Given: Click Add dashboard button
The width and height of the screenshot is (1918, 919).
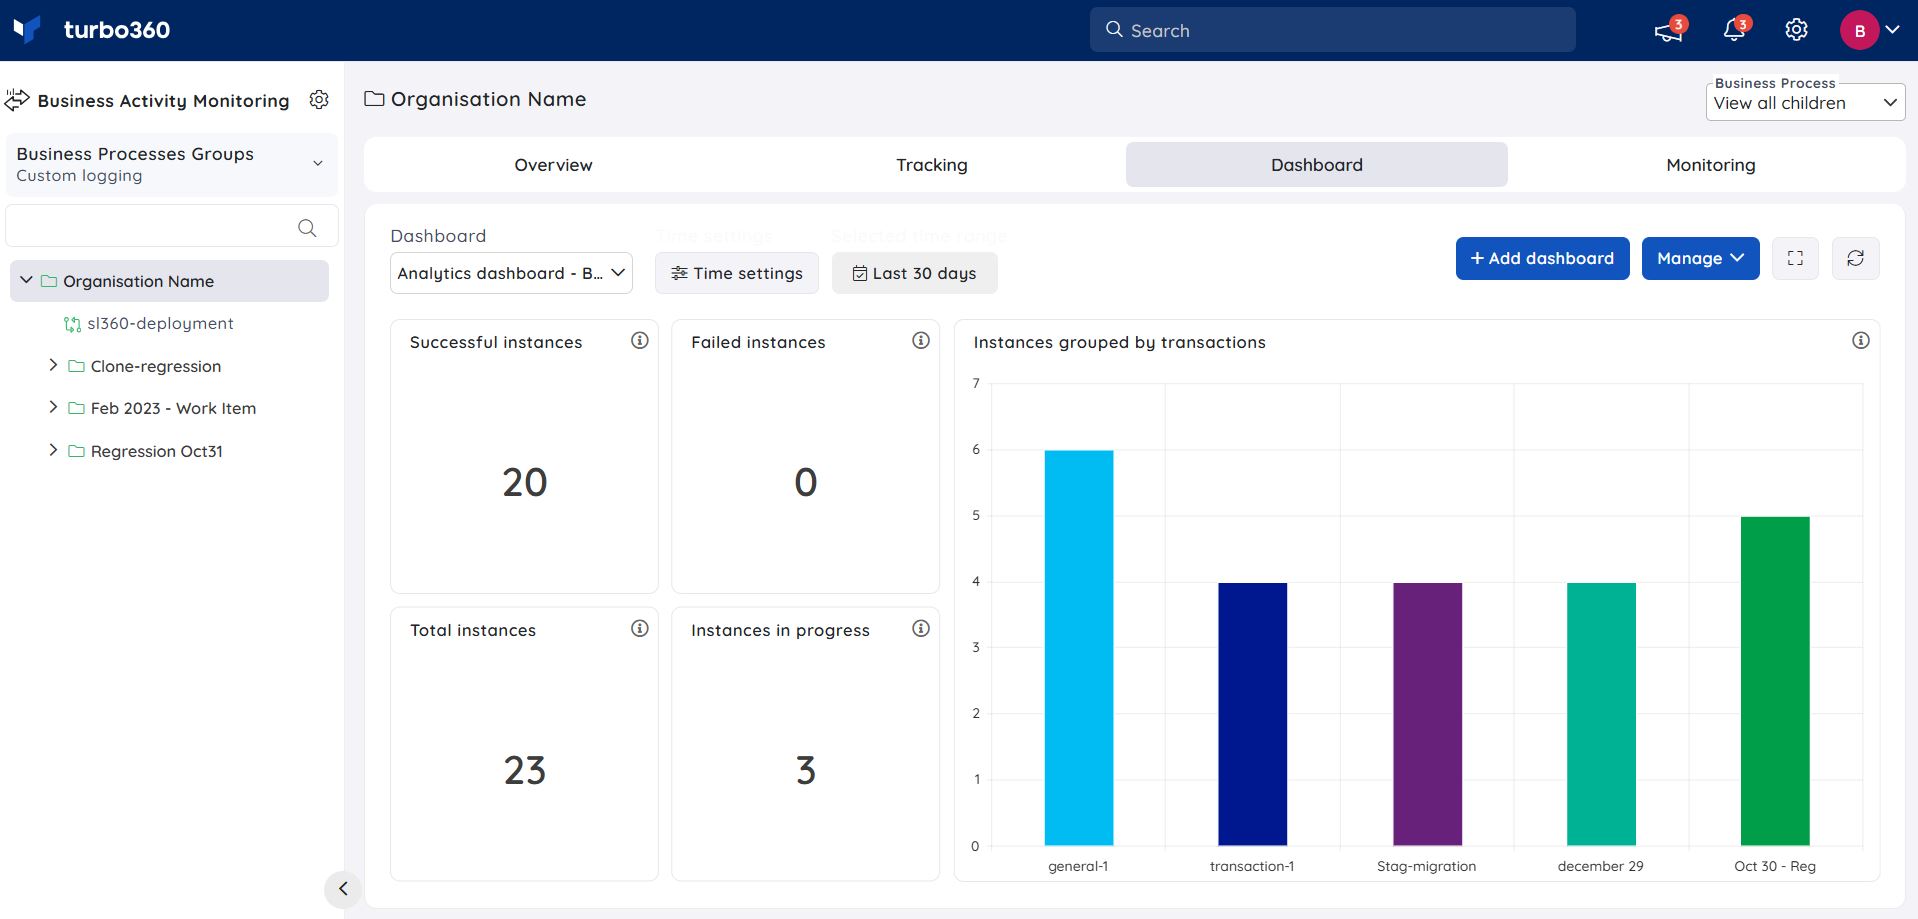Looking at the screenshot, I should tap(1542, 258).
